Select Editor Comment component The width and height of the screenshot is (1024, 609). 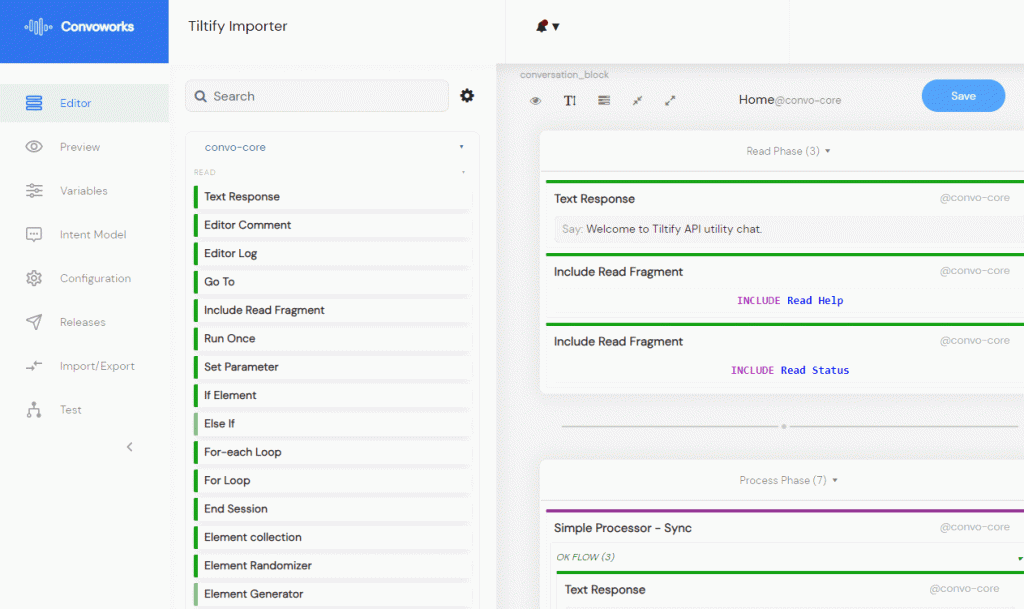tap(333, 225)
